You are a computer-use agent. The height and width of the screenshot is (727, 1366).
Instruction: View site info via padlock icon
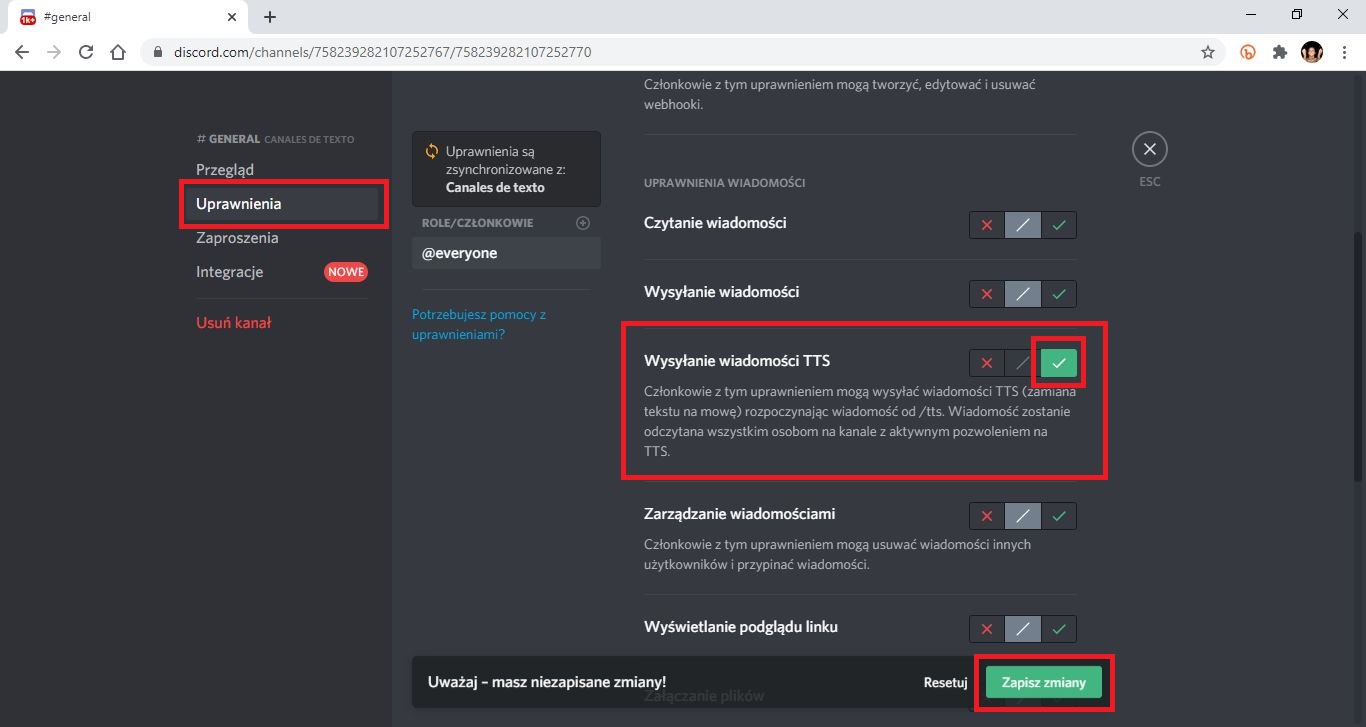(x=158, y=52)
